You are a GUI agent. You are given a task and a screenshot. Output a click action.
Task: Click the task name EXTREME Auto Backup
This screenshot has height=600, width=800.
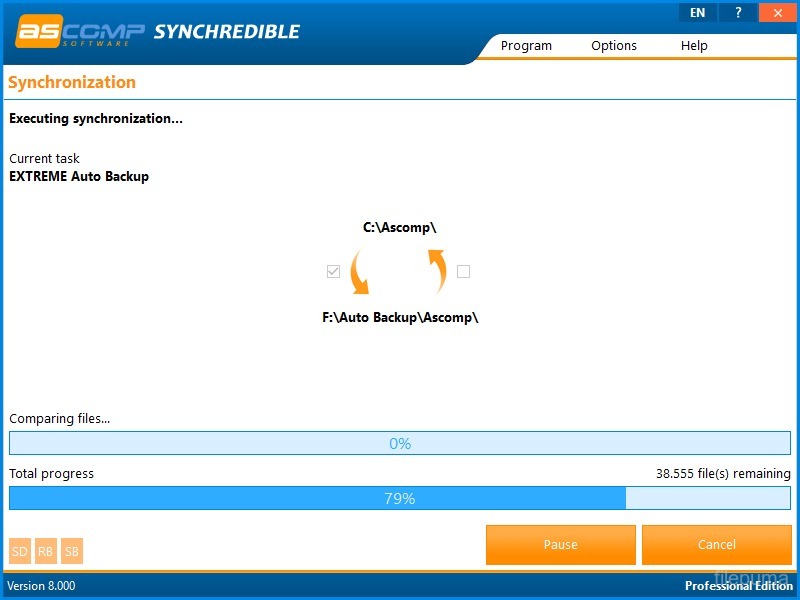[79, 177]
